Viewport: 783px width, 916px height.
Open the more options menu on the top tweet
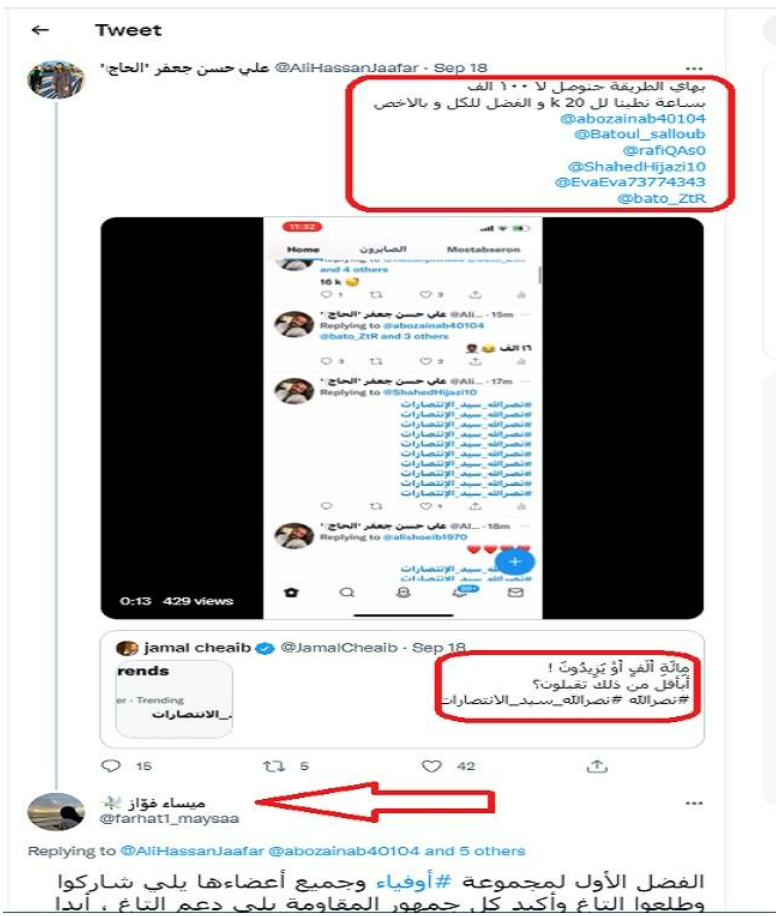click(x=694, y=68)
